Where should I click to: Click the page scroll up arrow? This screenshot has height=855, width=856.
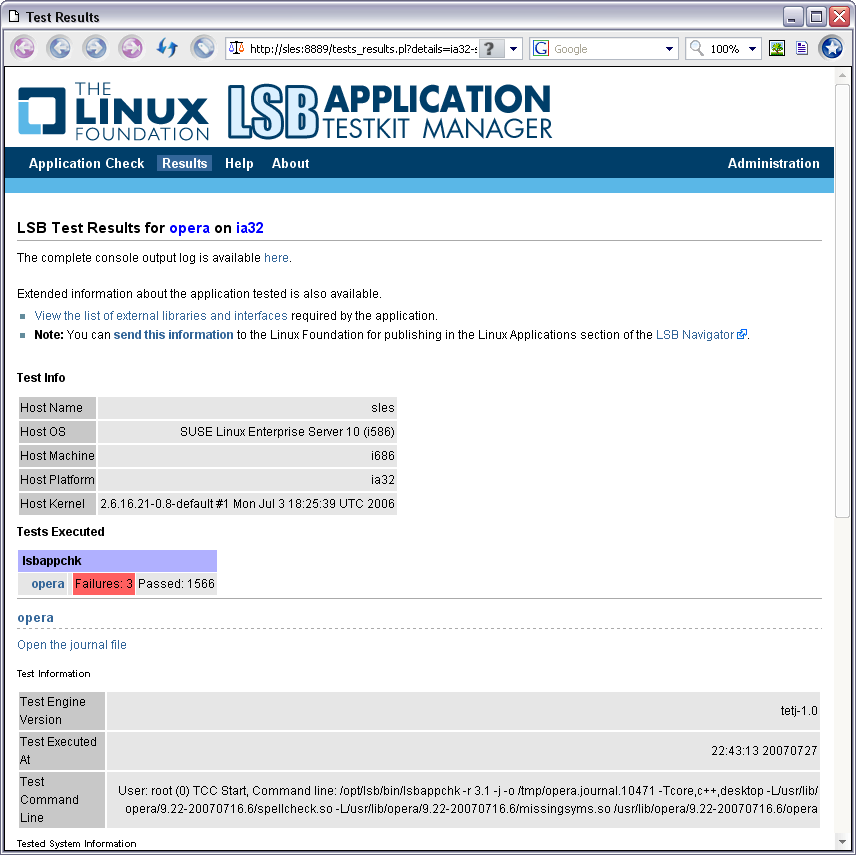(843, 75)
